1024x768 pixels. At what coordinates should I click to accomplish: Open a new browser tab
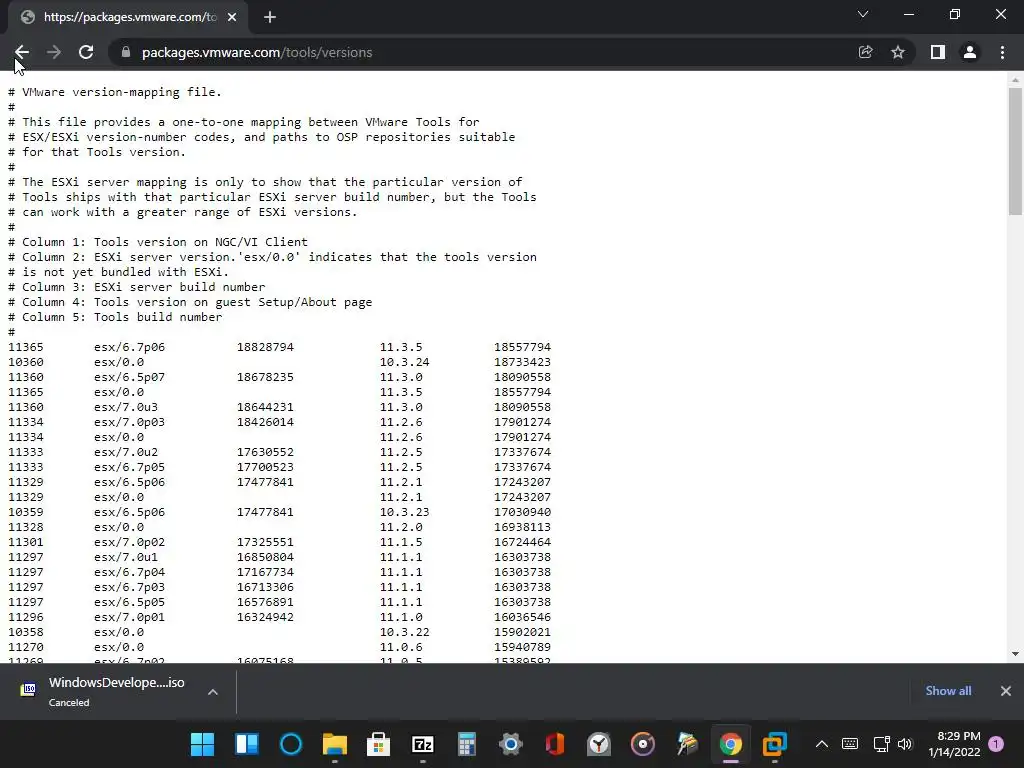[270, 17]
